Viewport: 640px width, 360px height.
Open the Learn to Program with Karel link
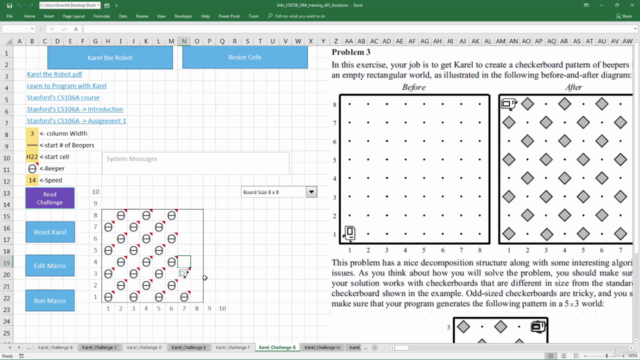click(67, 86)
